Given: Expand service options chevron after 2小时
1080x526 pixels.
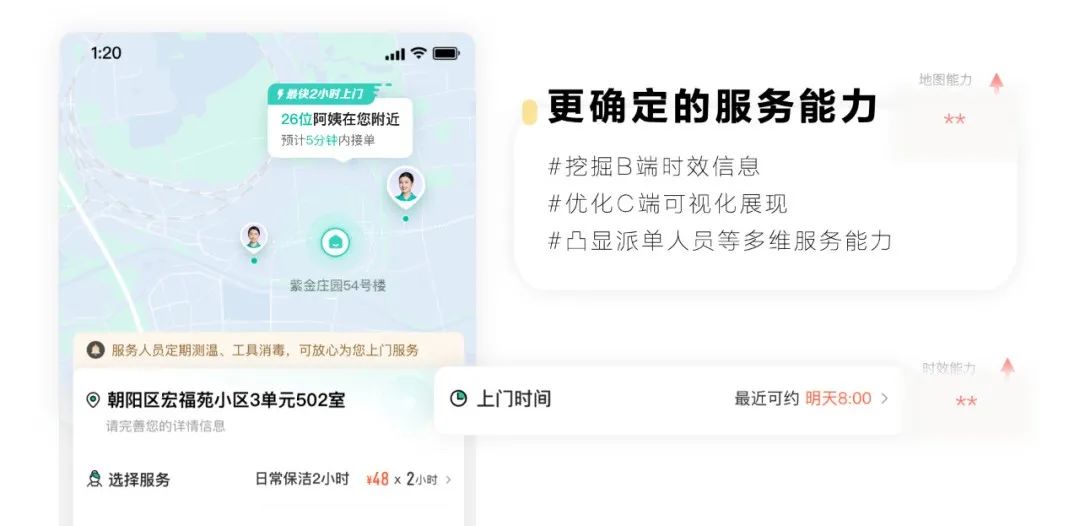Looking at the screenshot, I should [x=448, y=480].
